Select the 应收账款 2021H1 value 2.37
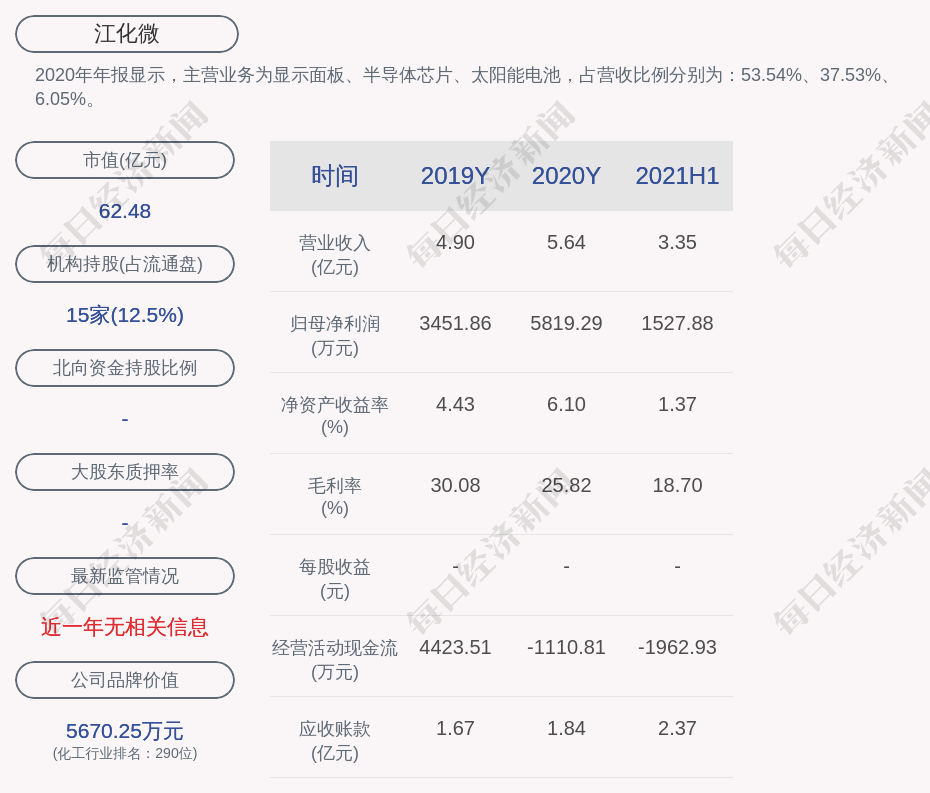930x793 pixels. point(677,728)
